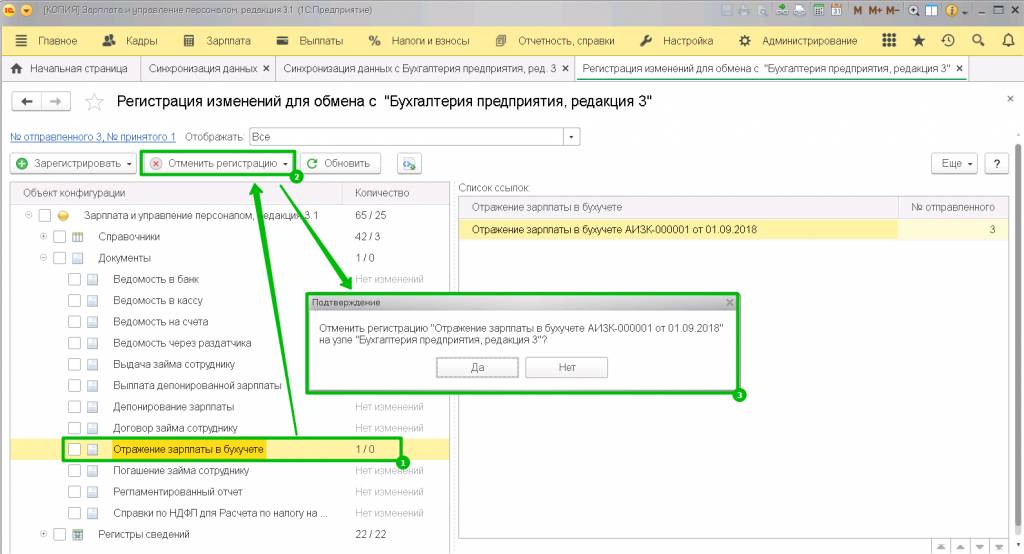
Task: Open the notifications bell
Action: 1008,41
